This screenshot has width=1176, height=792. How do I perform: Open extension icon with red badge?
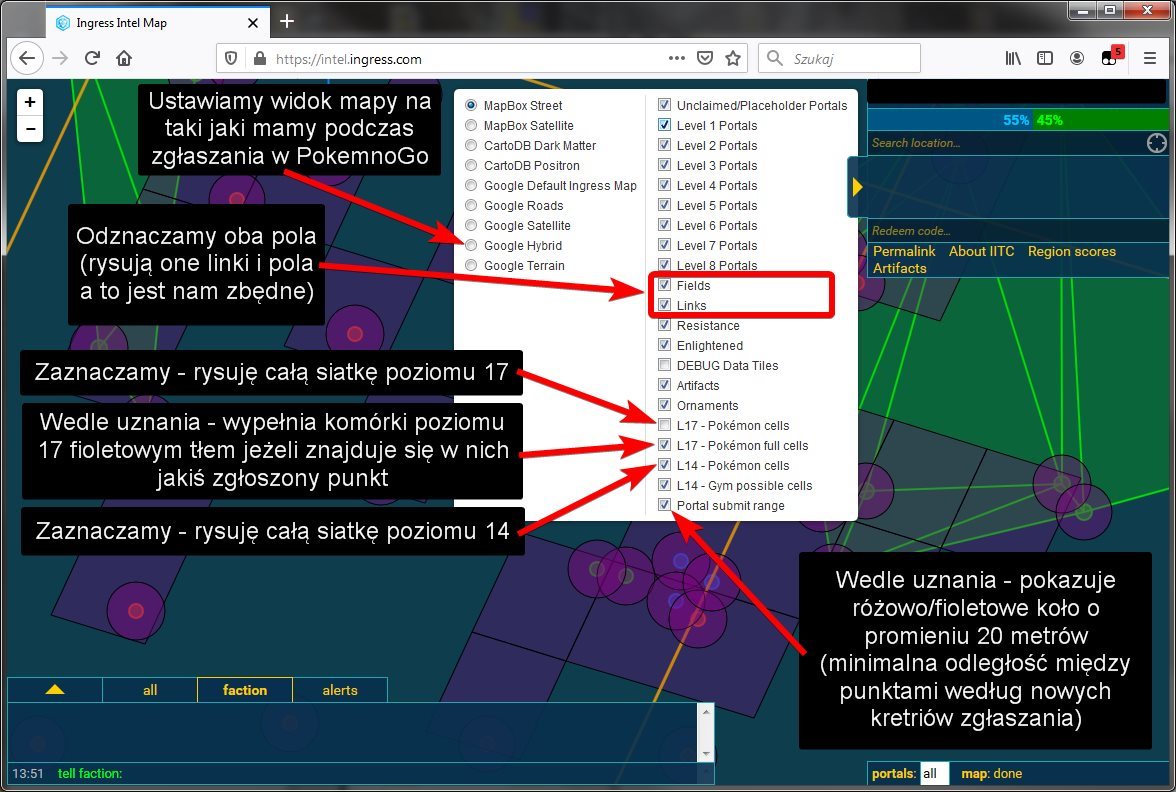pyautogui.click(x=1111, y=57)
